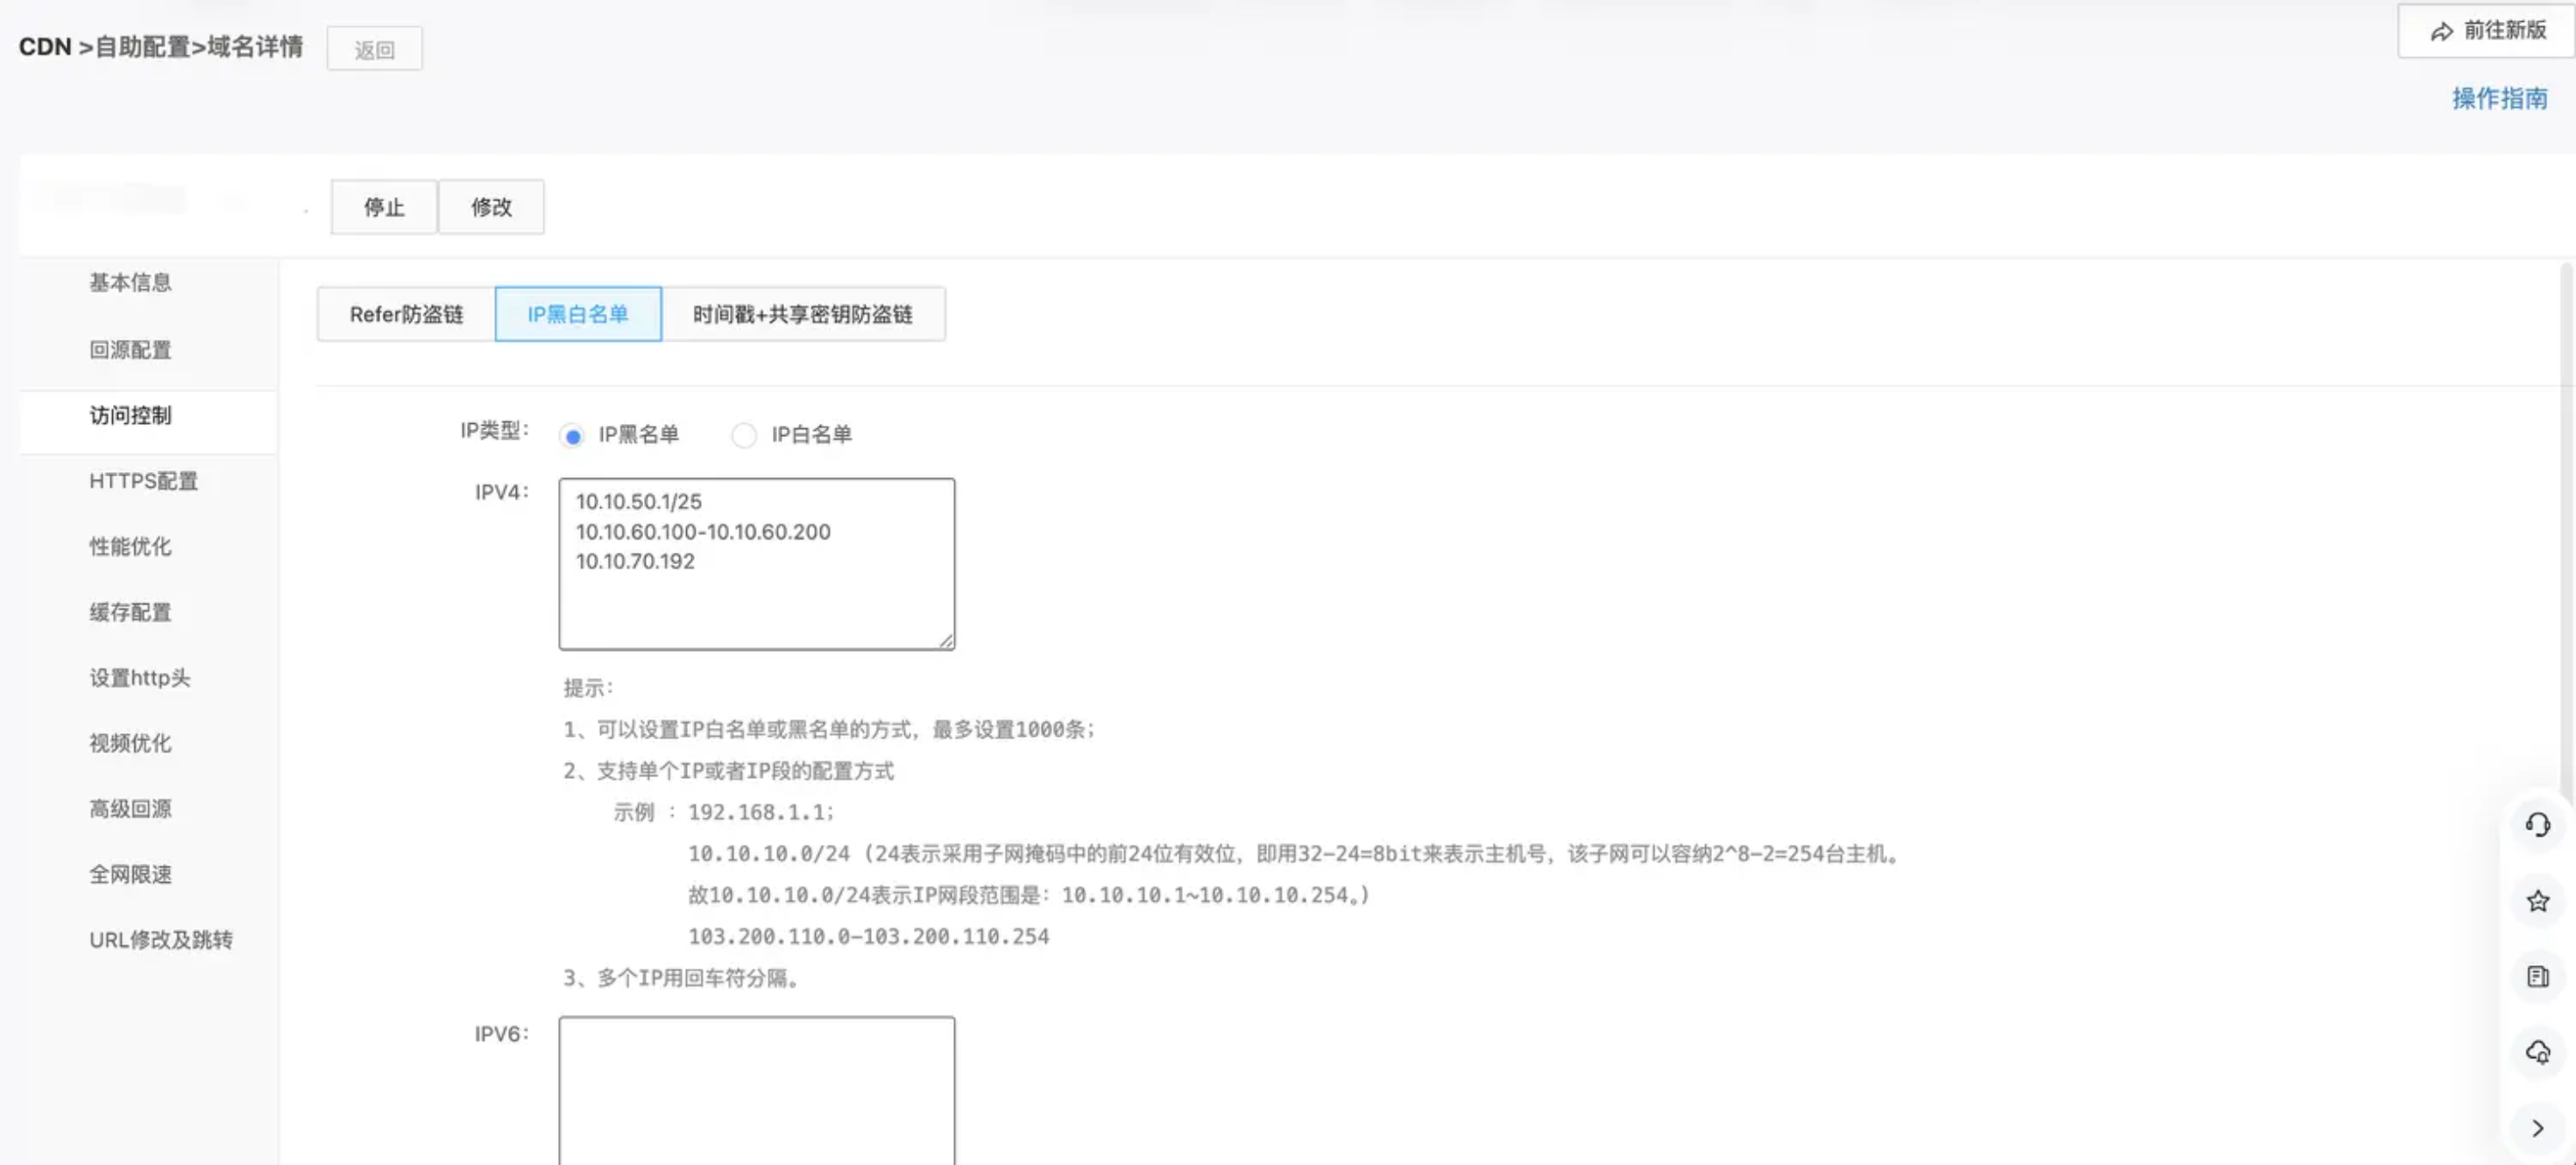
Task: Open HTTPS配置 in sidebar menu
Action: (x=143, y=481)
